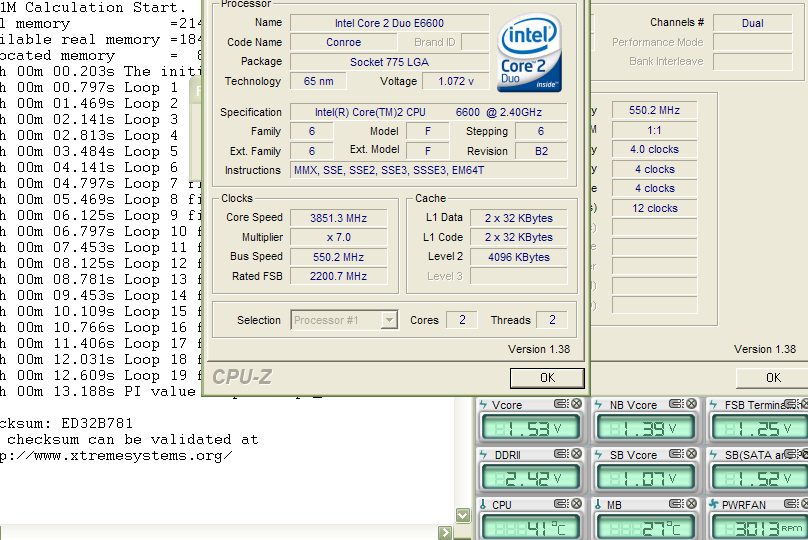Close the SB Vcore monitor widget
808x540 pixels.
point(692,454)
